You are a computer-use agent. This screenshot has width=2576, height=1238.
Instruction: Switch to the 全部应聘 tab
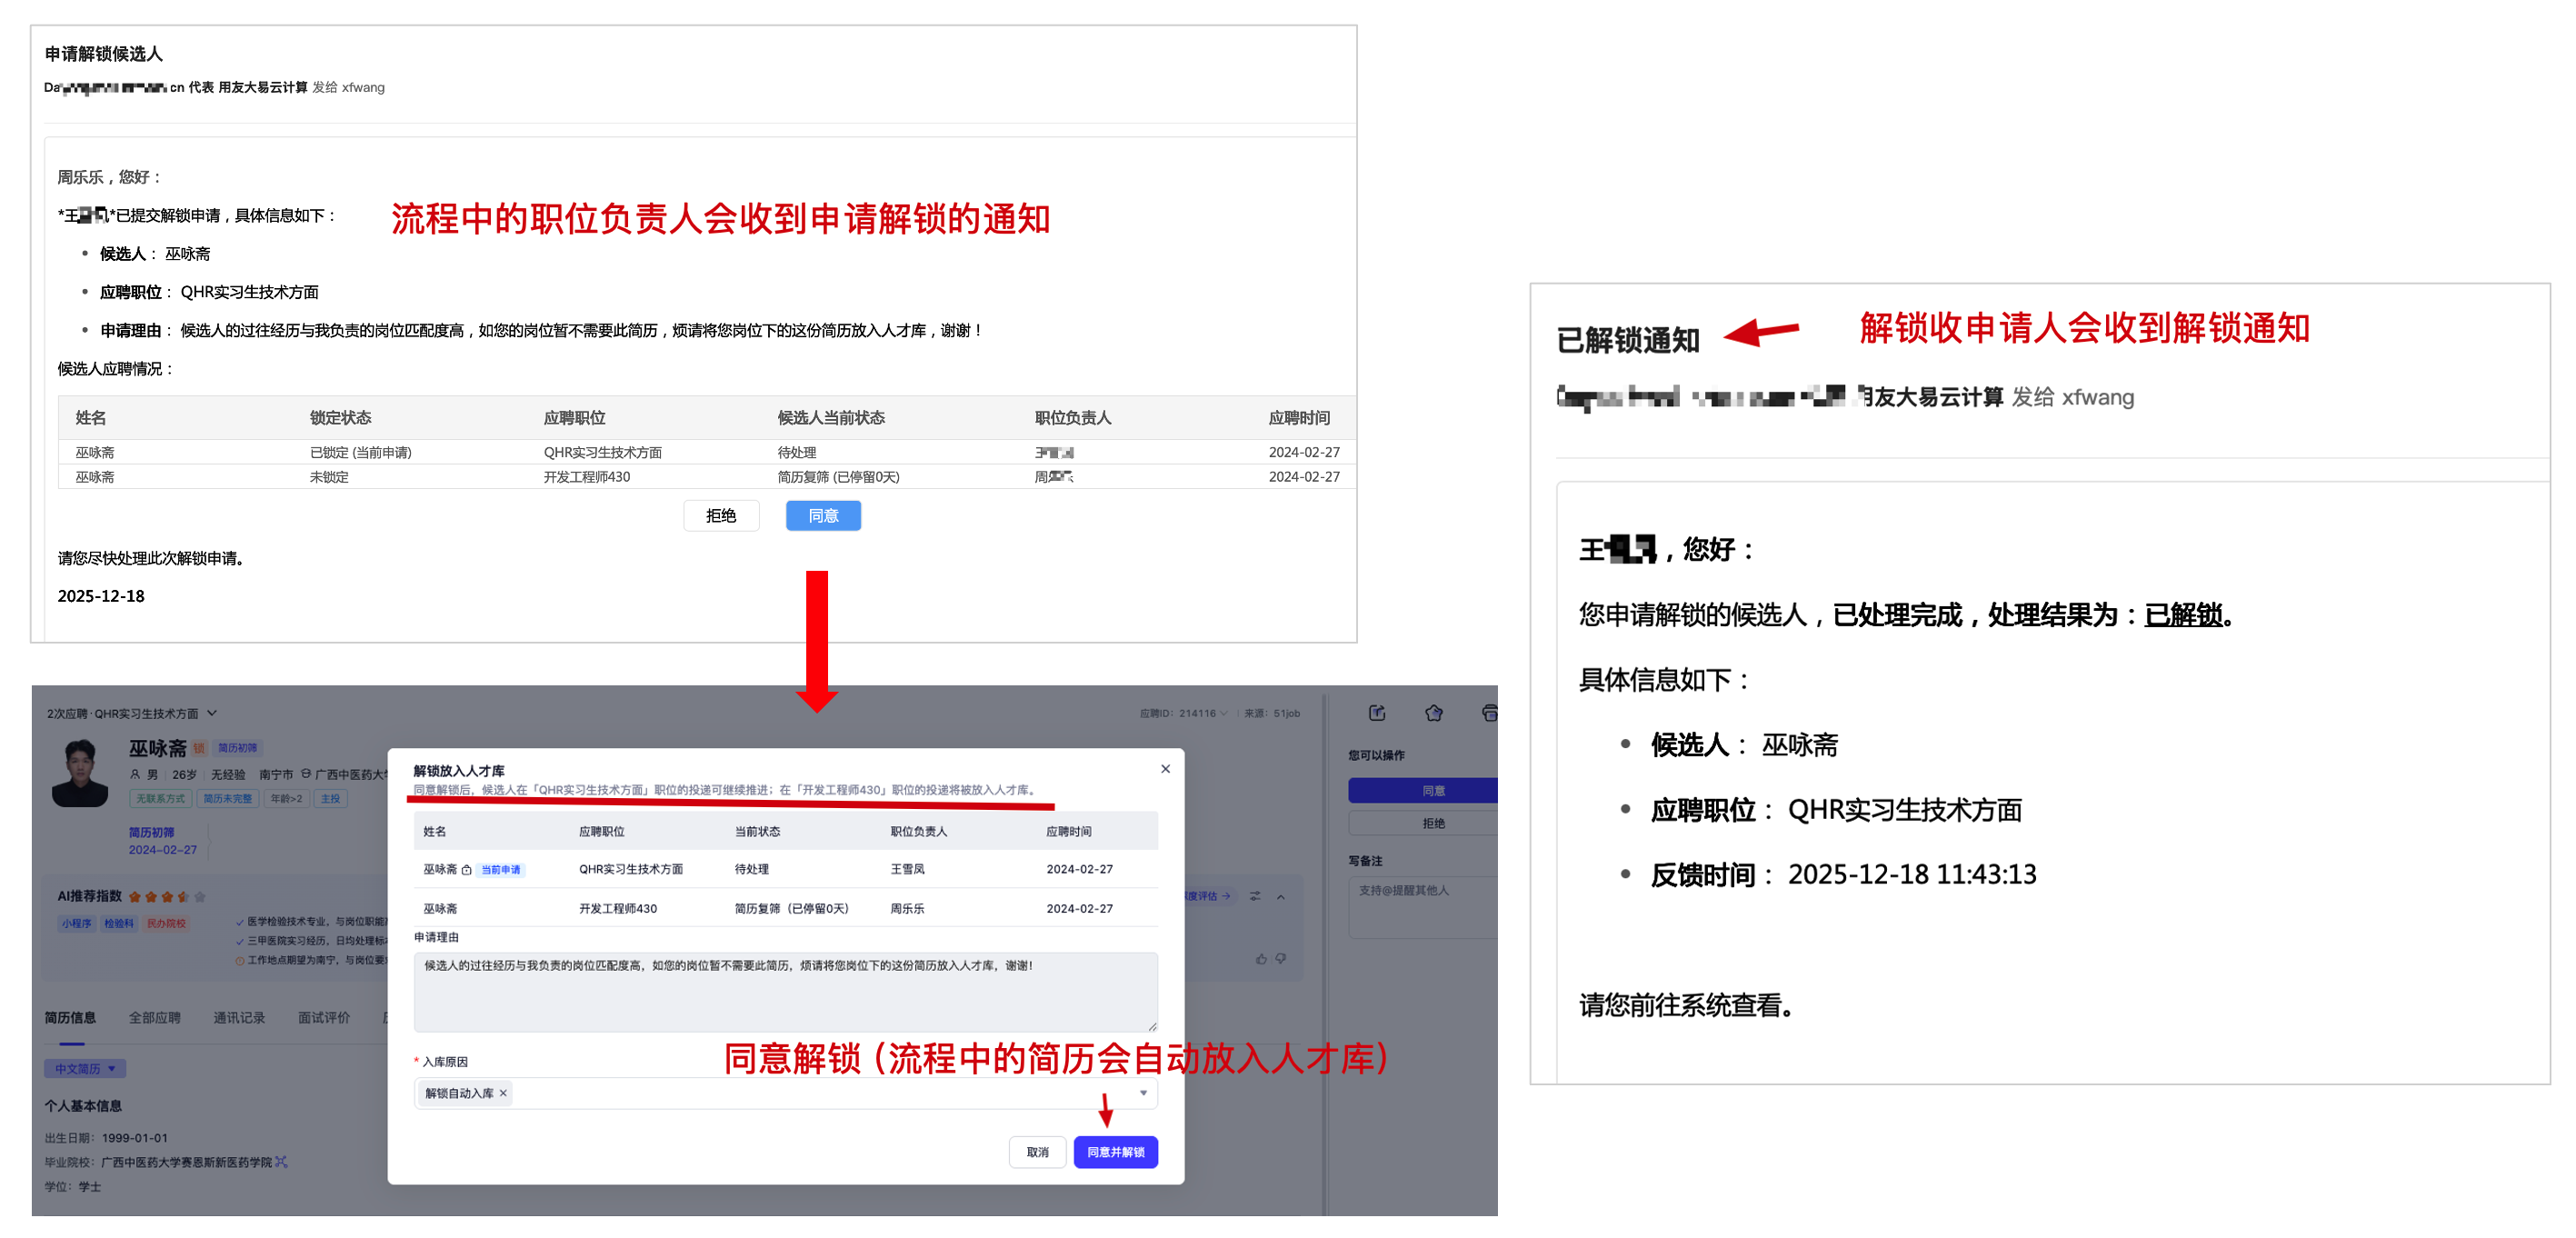pos(154,1018)
